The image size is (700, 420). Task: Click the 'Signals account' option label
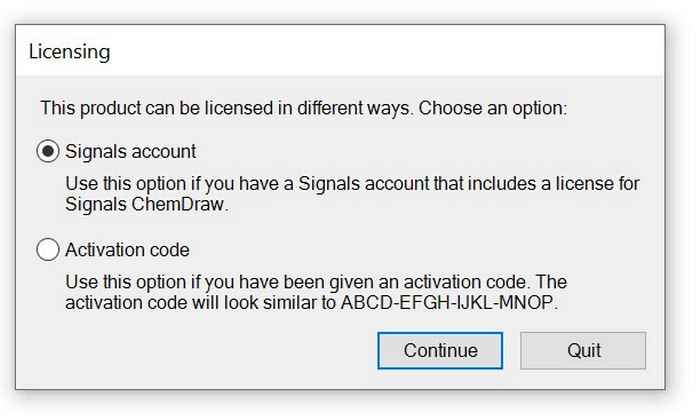(130, 152)
